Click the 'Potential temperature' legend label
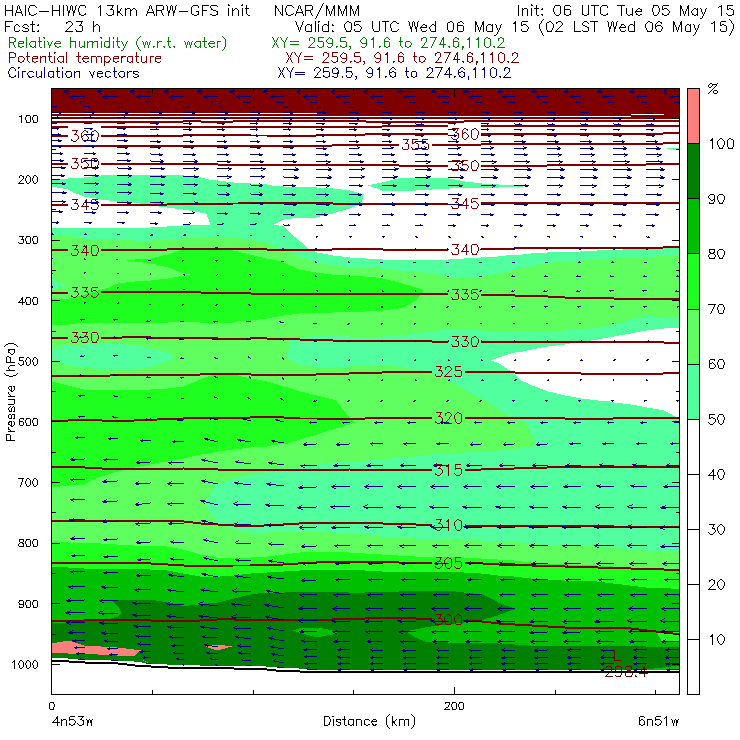 pos(84,58)
